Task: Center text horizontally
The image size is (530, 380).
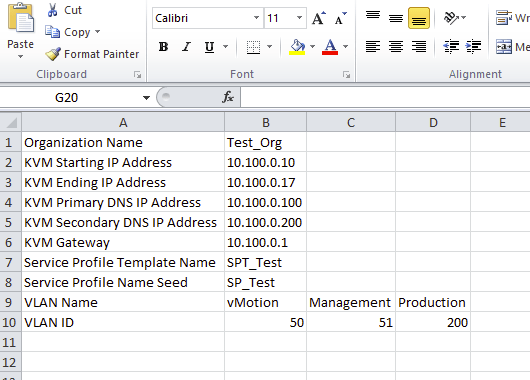Action: 396,47
